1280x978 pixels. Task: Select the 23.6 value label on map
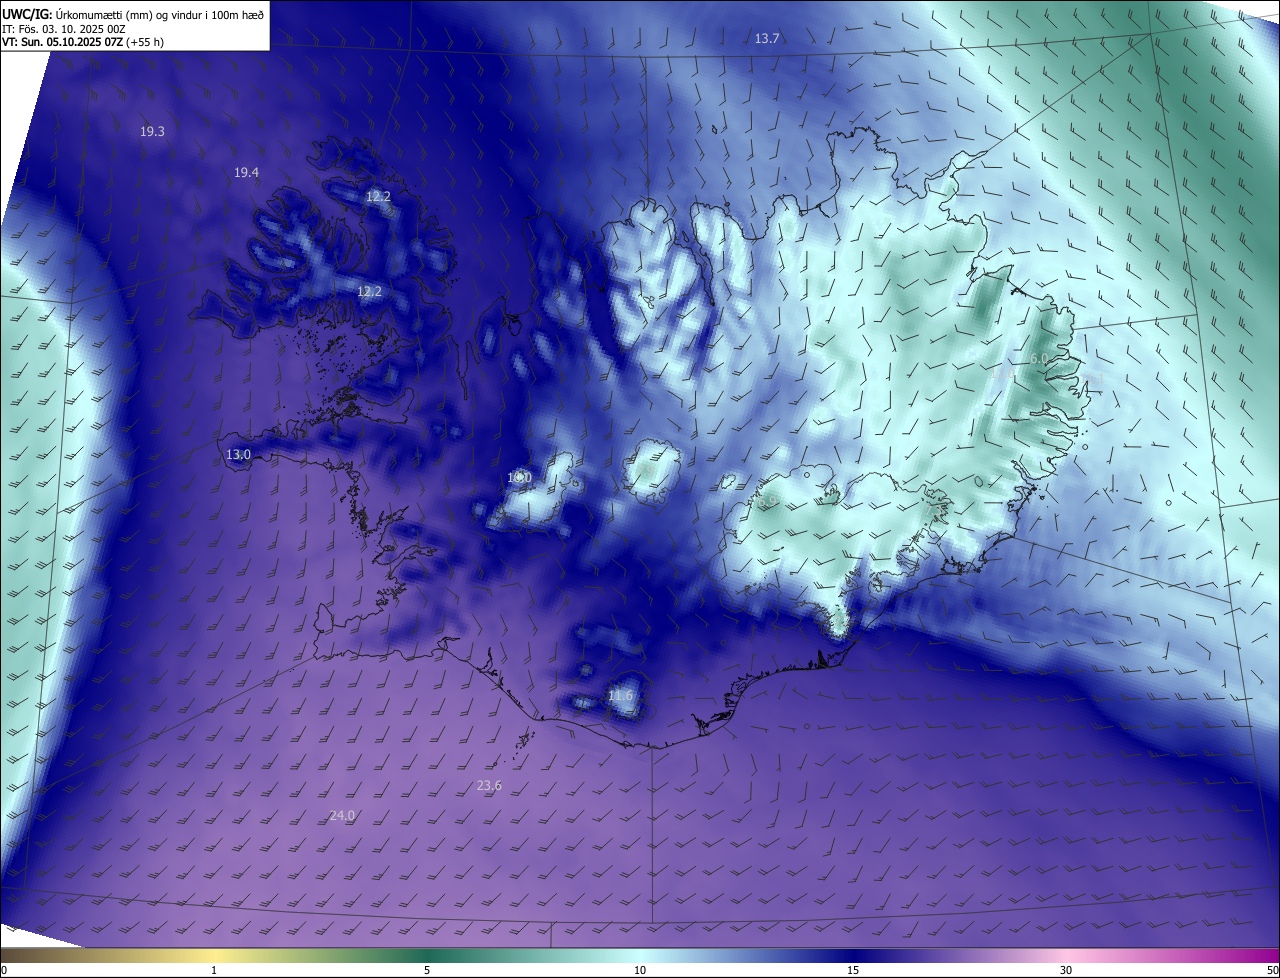coord(489,786)
